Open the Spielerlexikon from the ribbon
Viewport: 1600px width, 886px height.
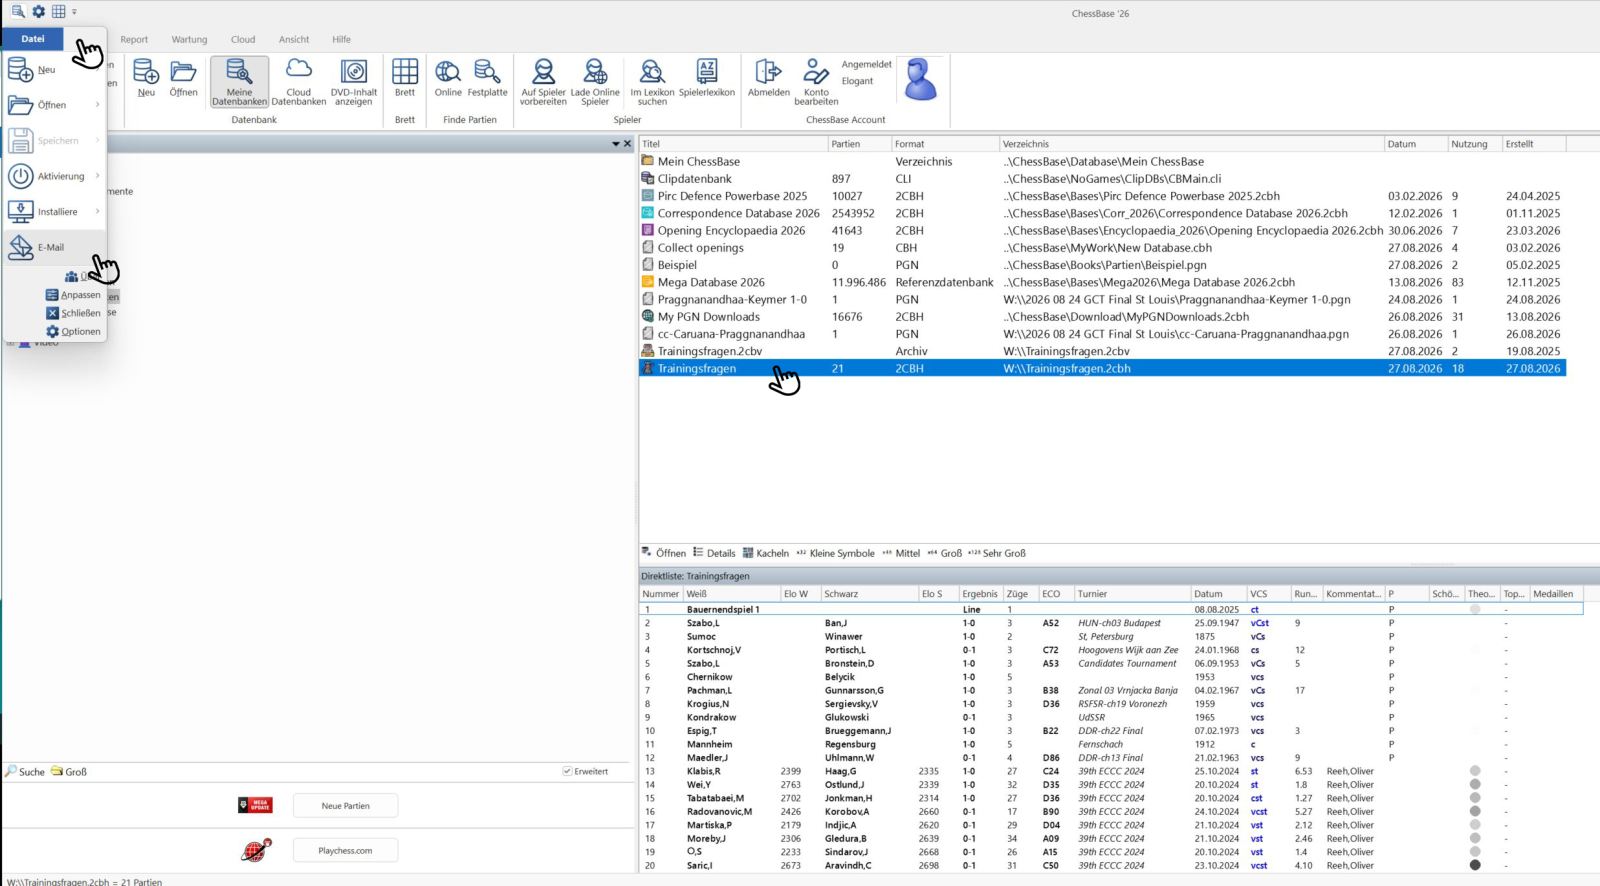point(707,78)
